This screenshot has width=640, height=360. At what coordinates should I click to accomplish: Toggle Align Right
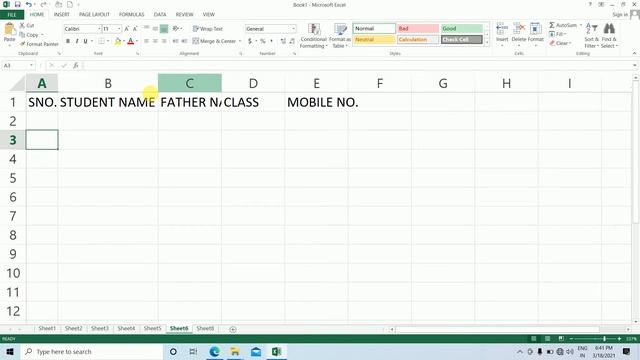[164, 41]
